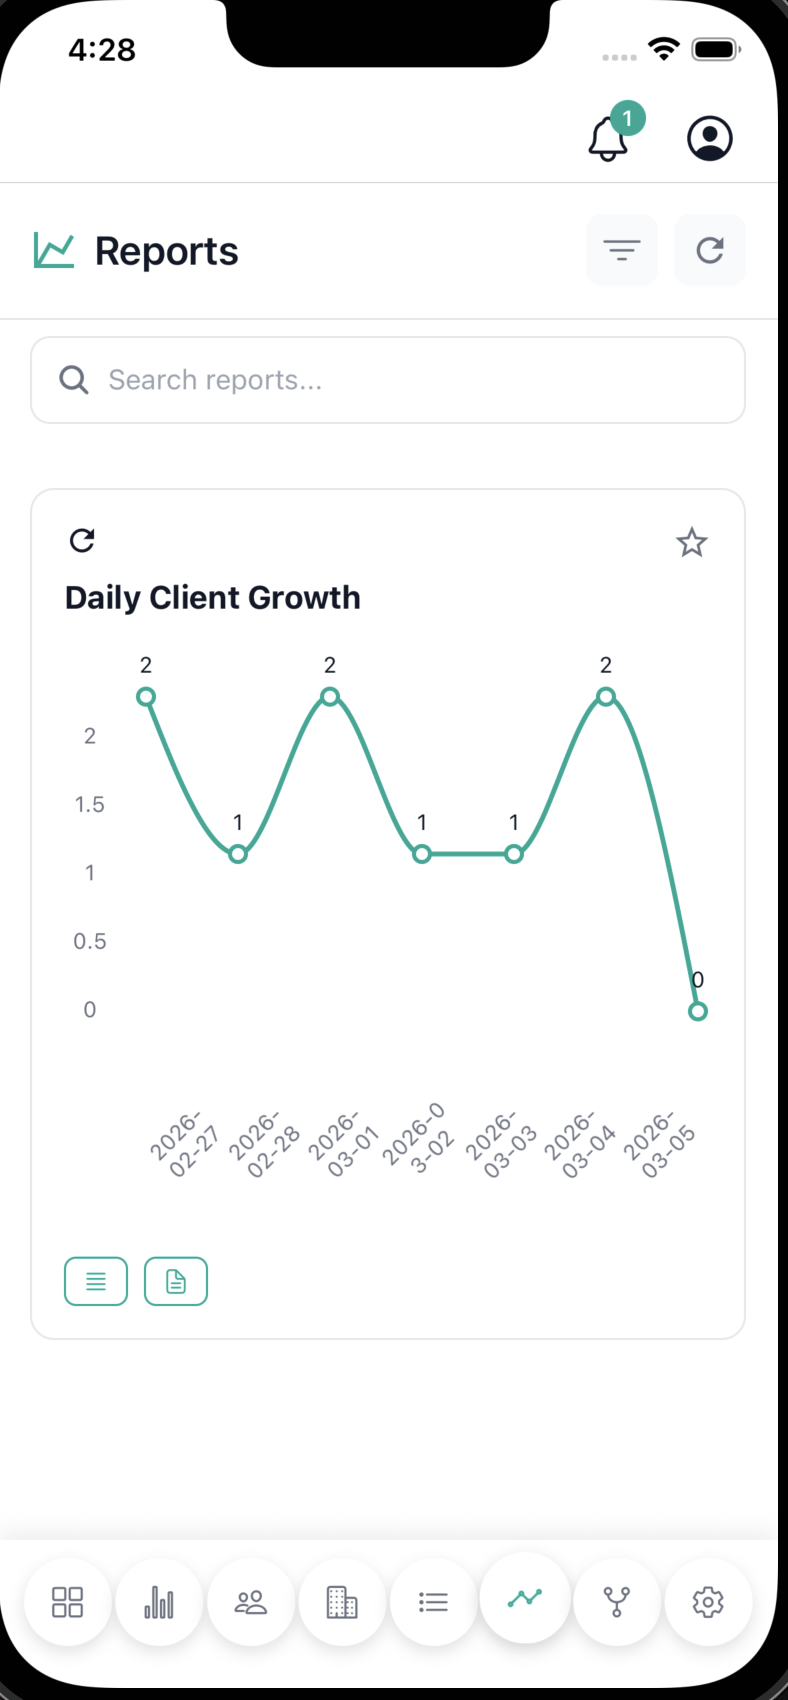Open the pipeline branch icon
The height and width of the screenshot is (1700, 788).
(x=616, y=1601)
